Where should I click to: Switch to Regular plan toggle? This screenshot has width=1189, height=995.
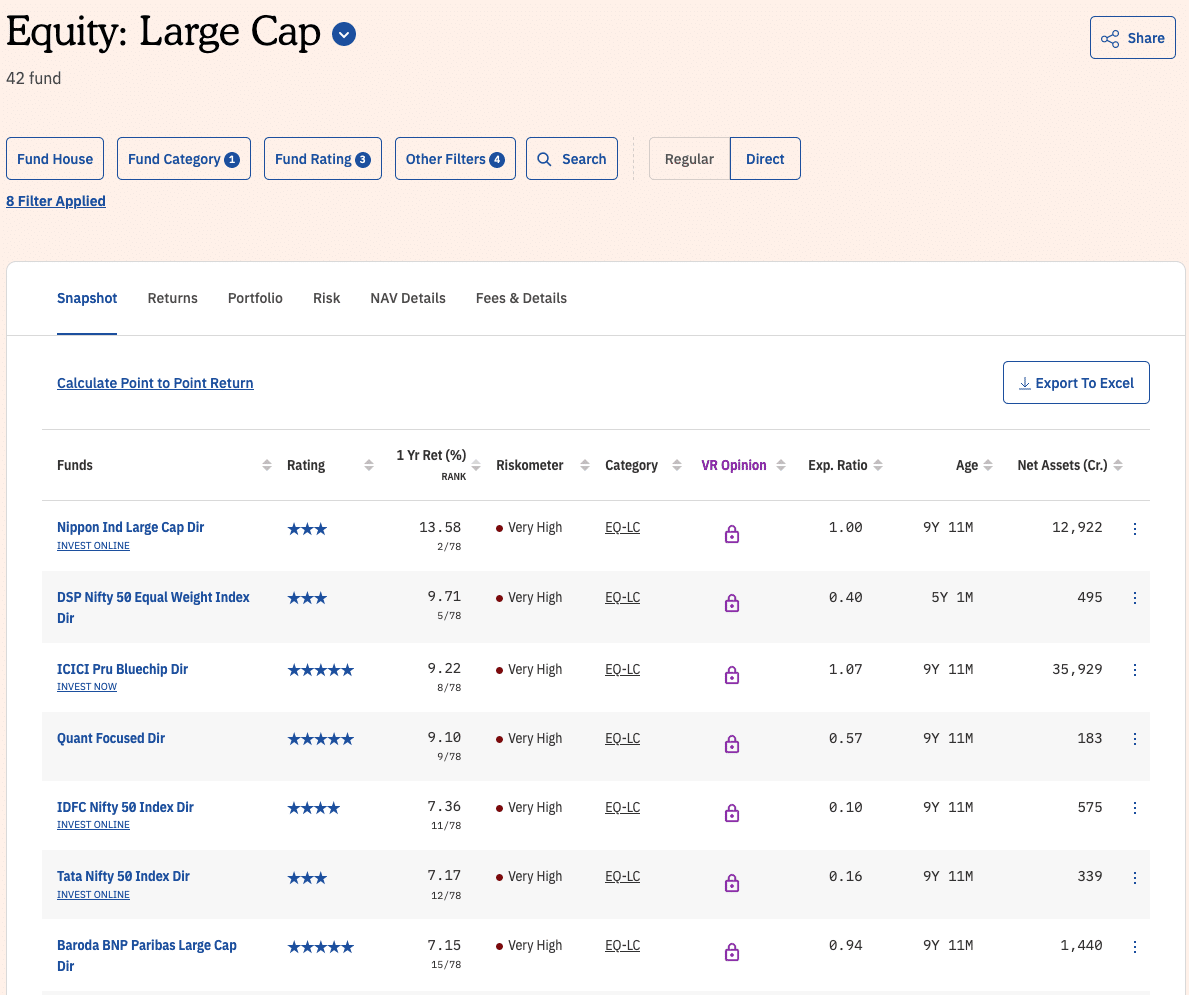point(689,159)
